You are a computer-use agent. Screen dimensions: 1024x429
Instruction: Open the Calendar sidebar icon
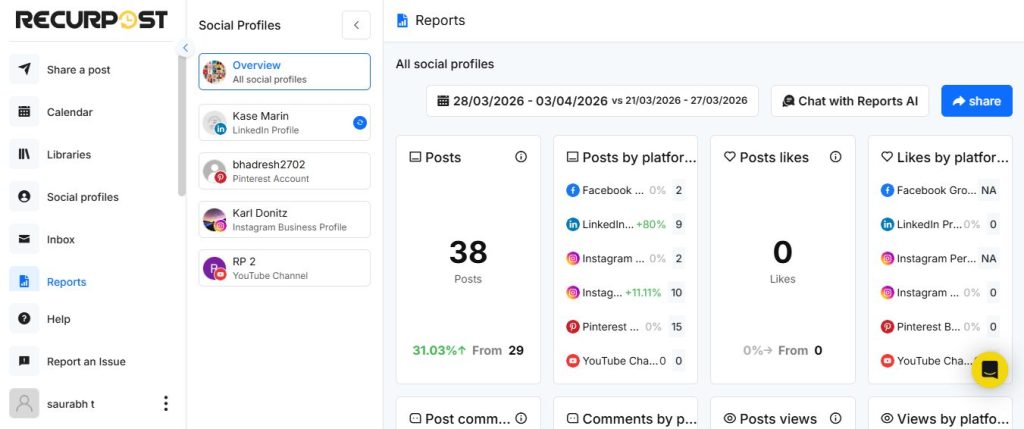click(x=24, y=112)
